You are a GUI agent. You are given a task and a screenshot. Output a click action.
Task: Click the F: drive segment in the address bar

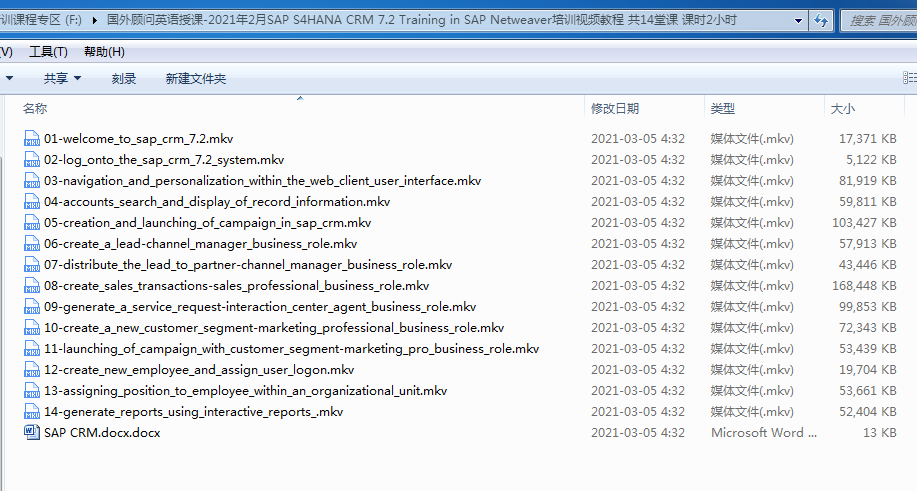(41, 20)
